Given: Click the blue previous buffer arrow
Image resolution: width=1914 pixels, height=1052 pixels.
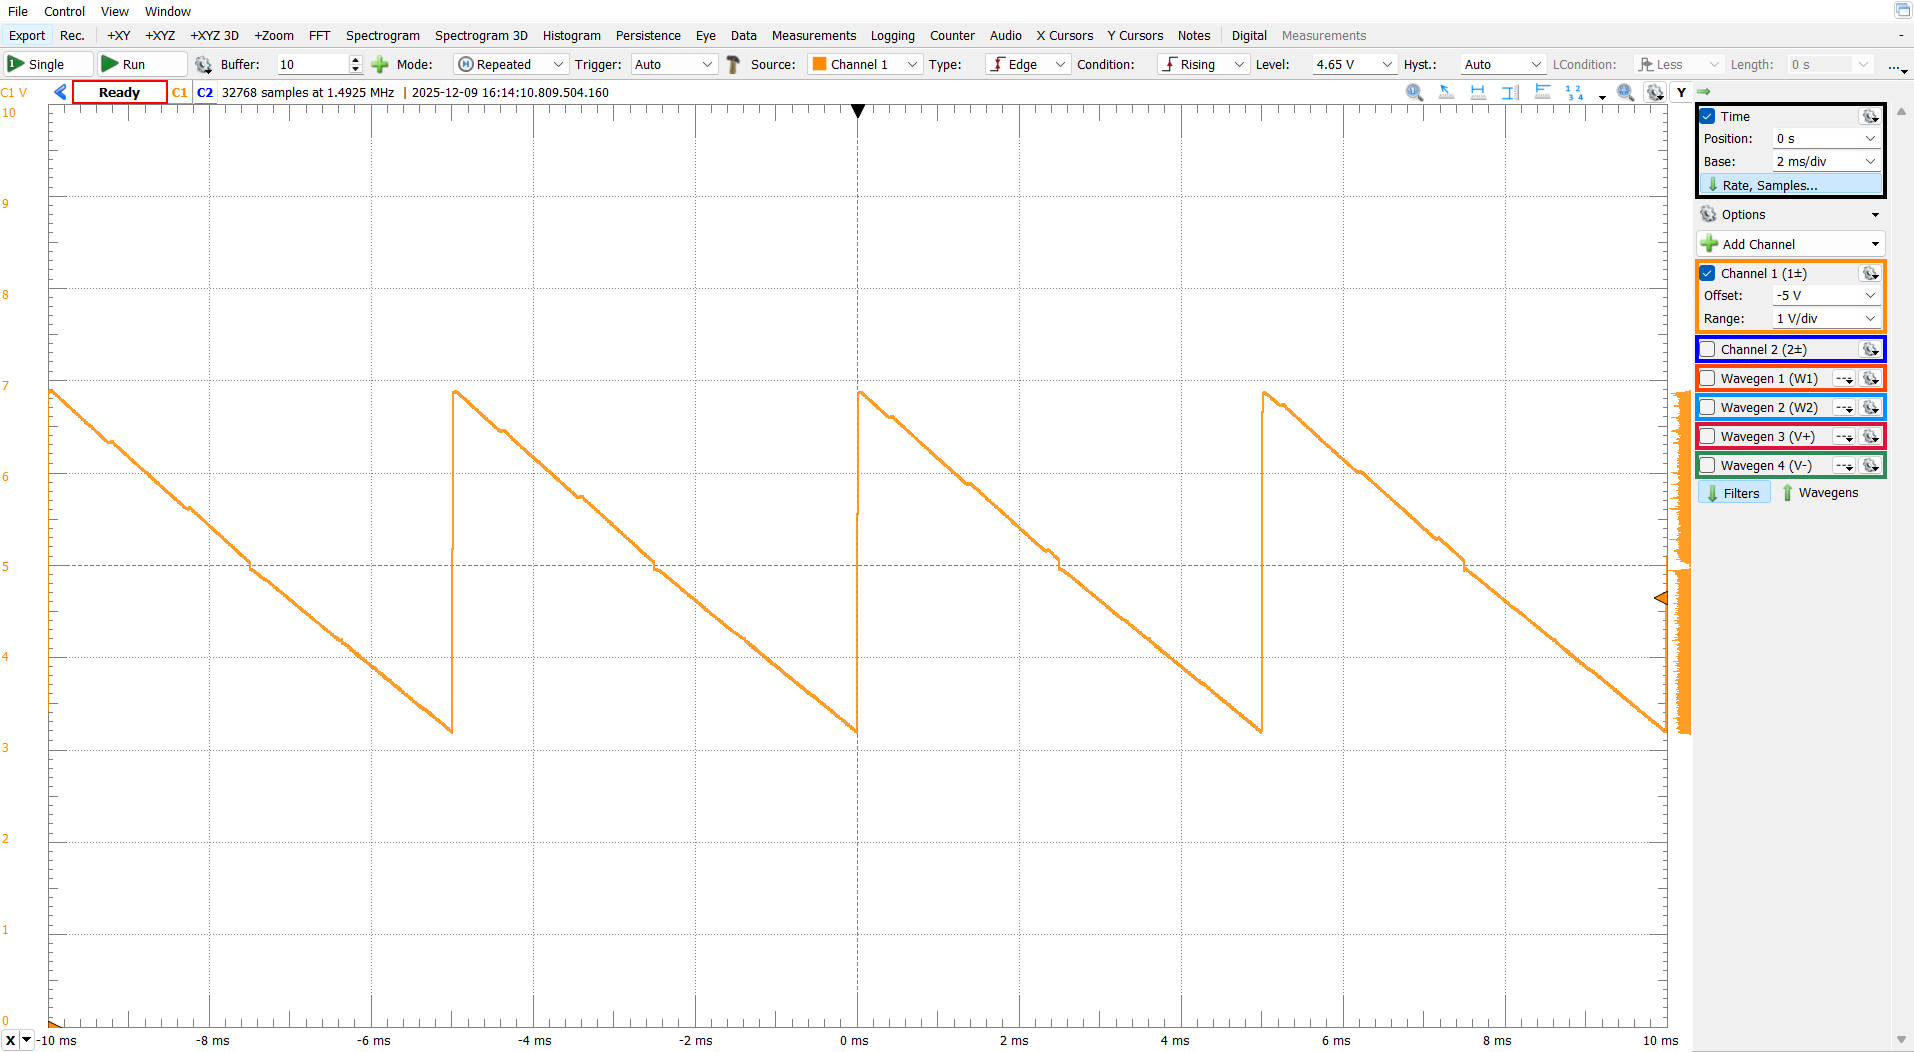Looking at the screenshot, I should [x=61, y=92].
